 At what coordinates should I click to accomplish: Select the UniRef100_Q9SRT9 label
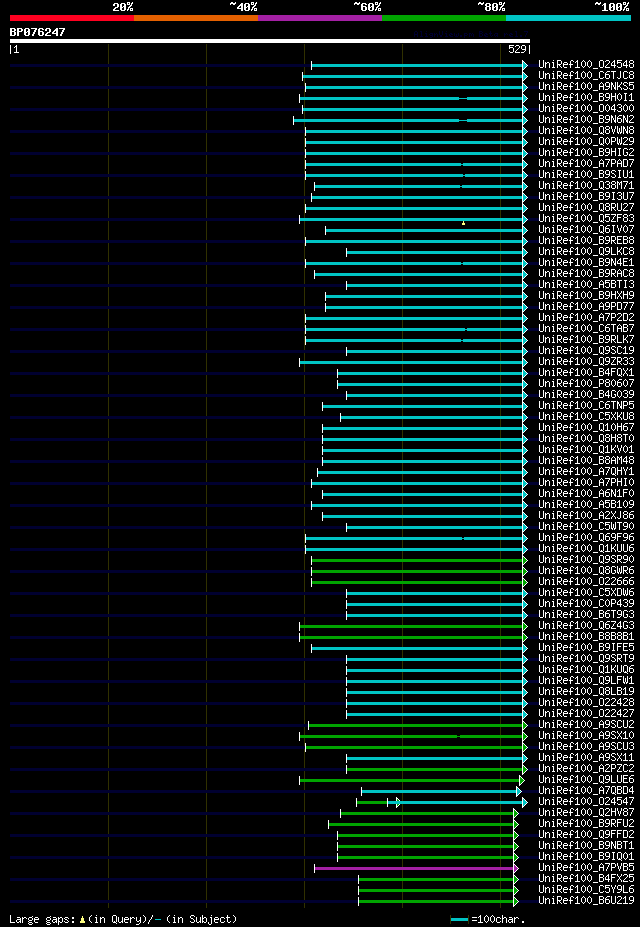point(586,659)
